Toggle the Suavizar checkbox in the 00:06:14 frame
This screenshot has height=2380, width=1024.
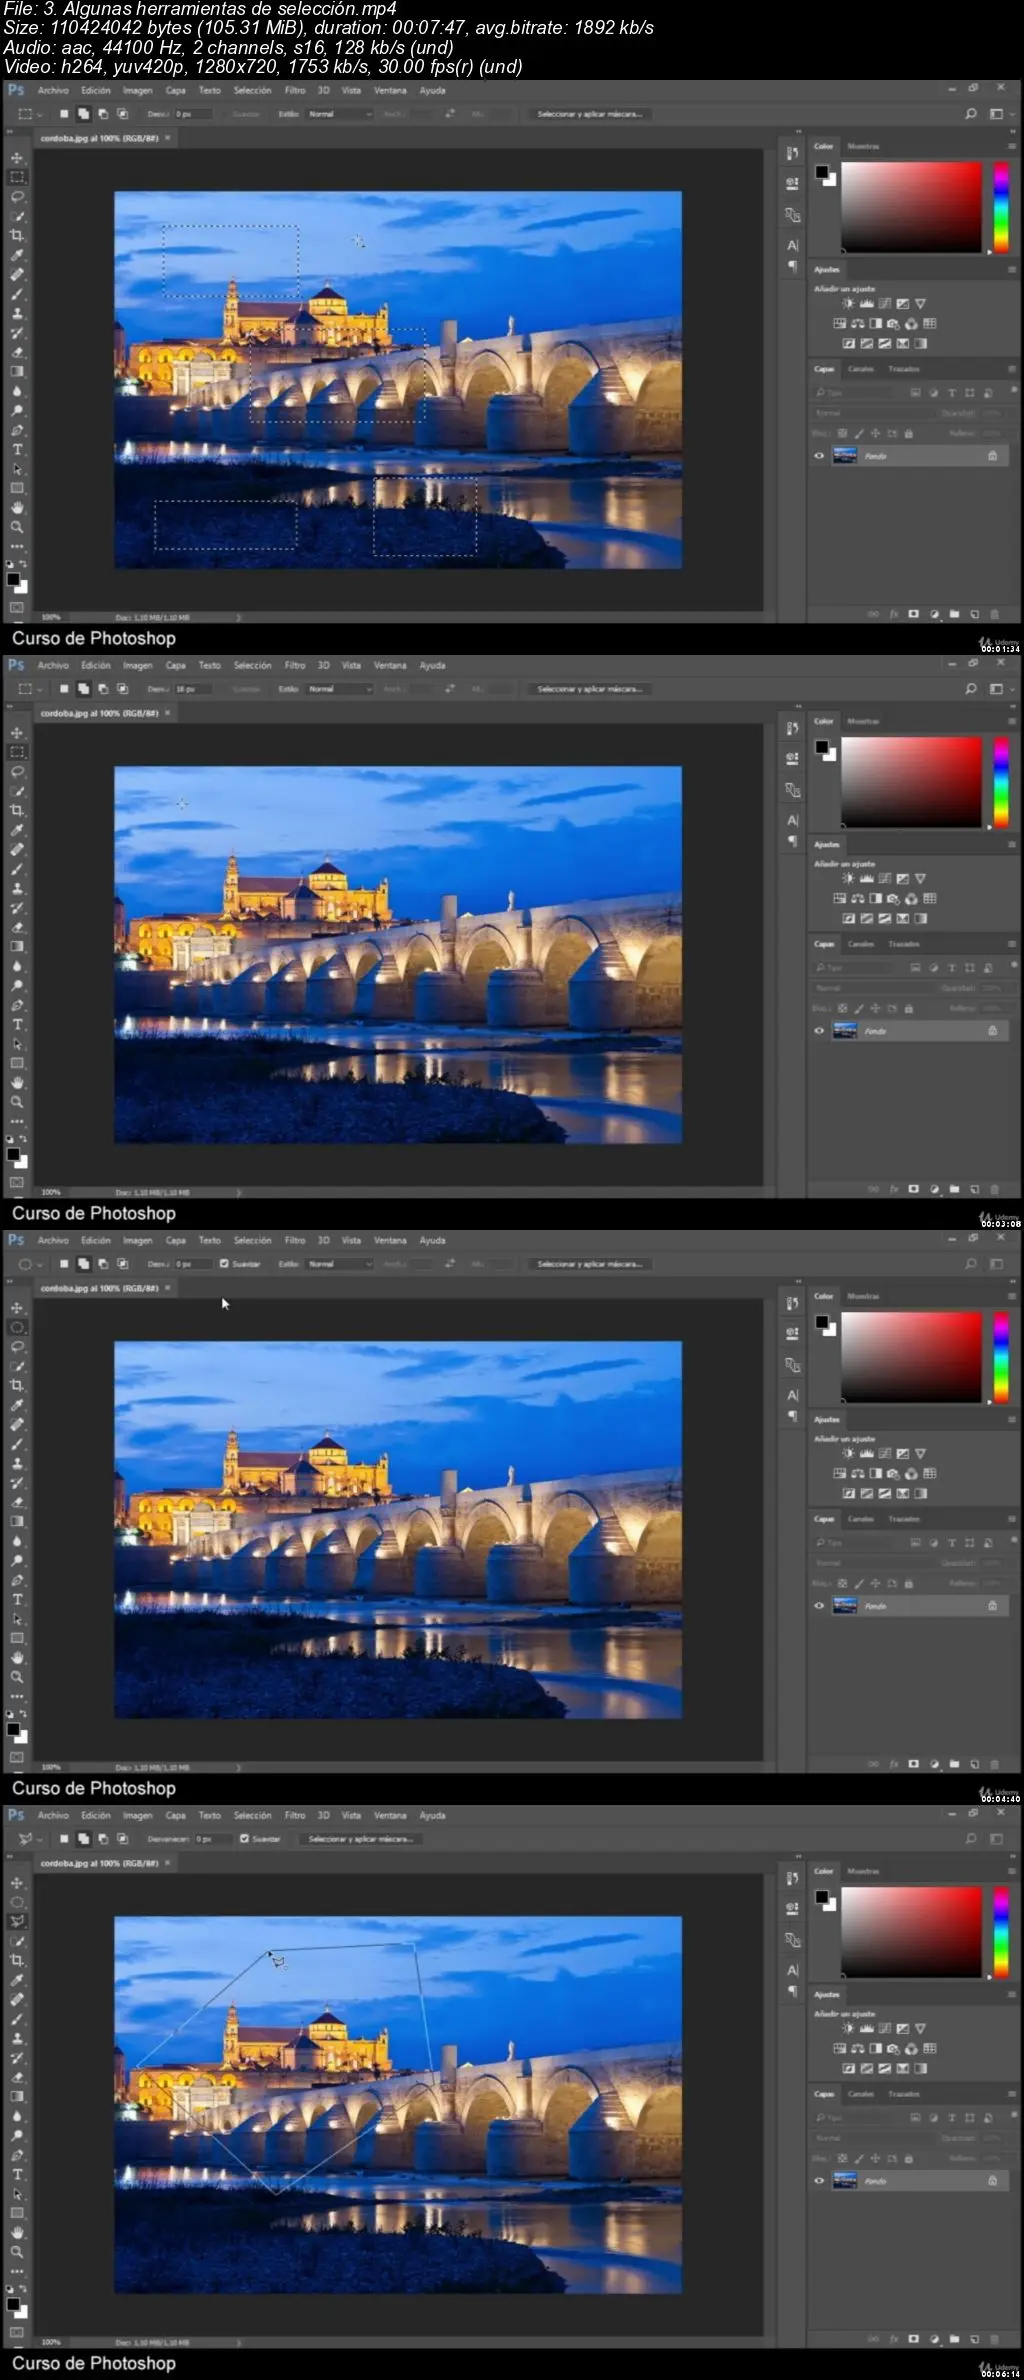pyautogui.click(x=244, y=1839)
